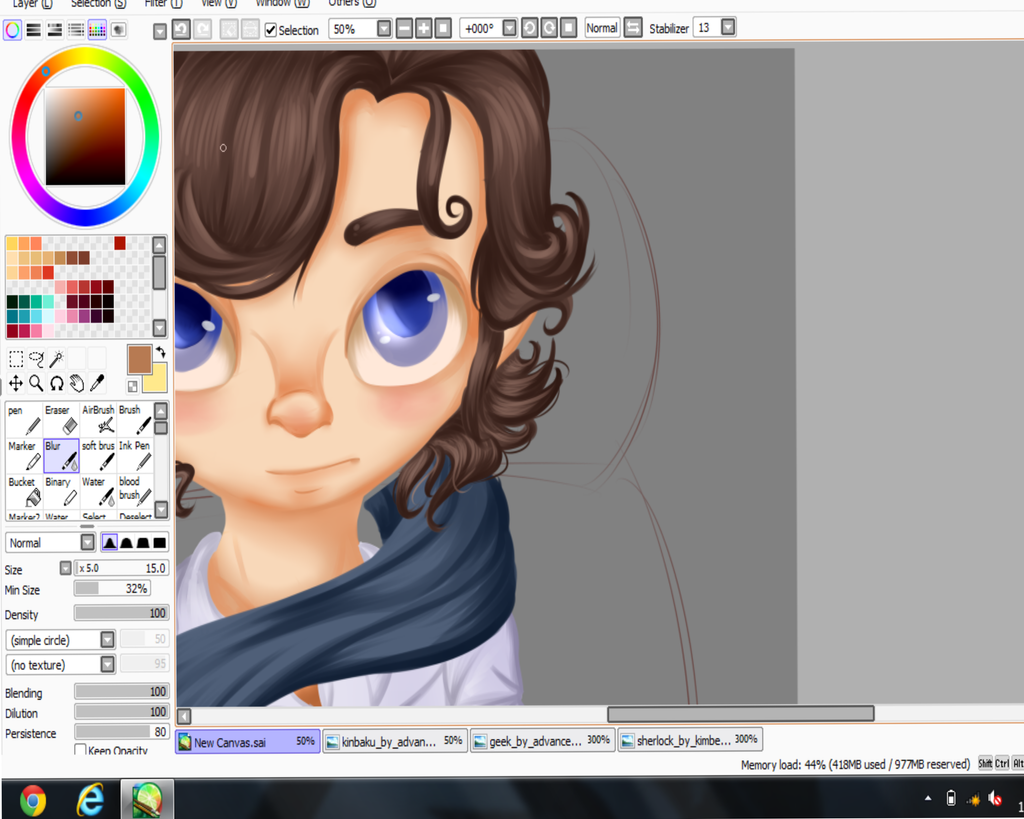The height and width of the screenshot is (819, 1024).
Task: Click the Normal selection mode button
Action: click(x=602, y=28)
